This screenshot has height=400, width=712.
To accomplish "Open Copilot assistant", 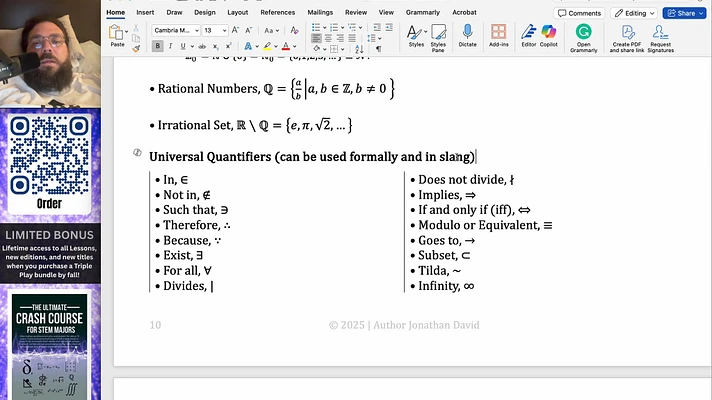I will tap(549, 36).
